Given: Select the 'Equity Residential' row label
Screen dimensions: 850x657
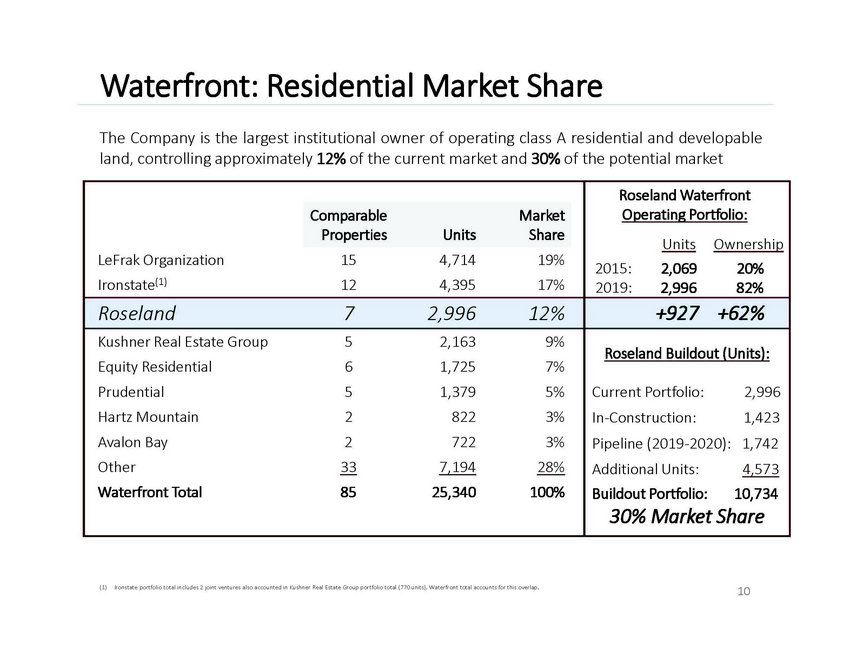Looking at the screenshot, I should pos(154,367).
